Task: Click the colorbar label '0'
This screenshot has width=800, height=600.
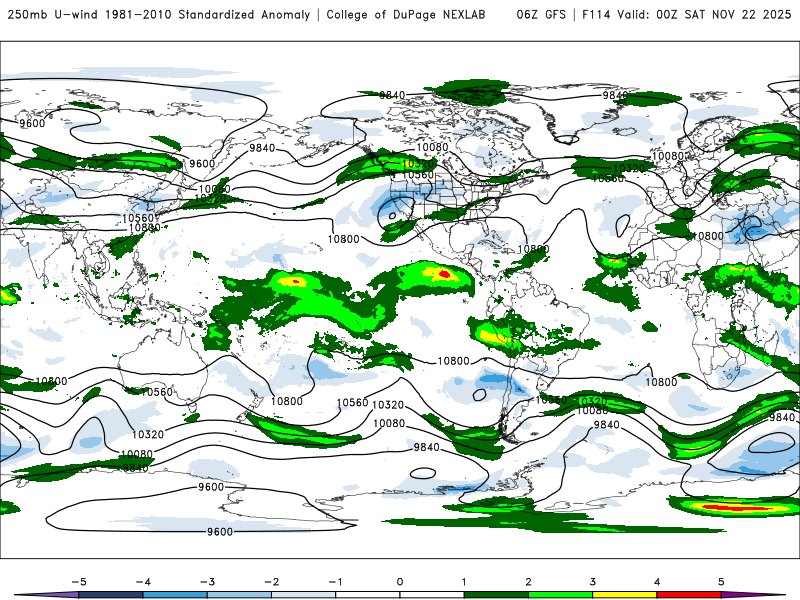Action: (x=399, y=582)
